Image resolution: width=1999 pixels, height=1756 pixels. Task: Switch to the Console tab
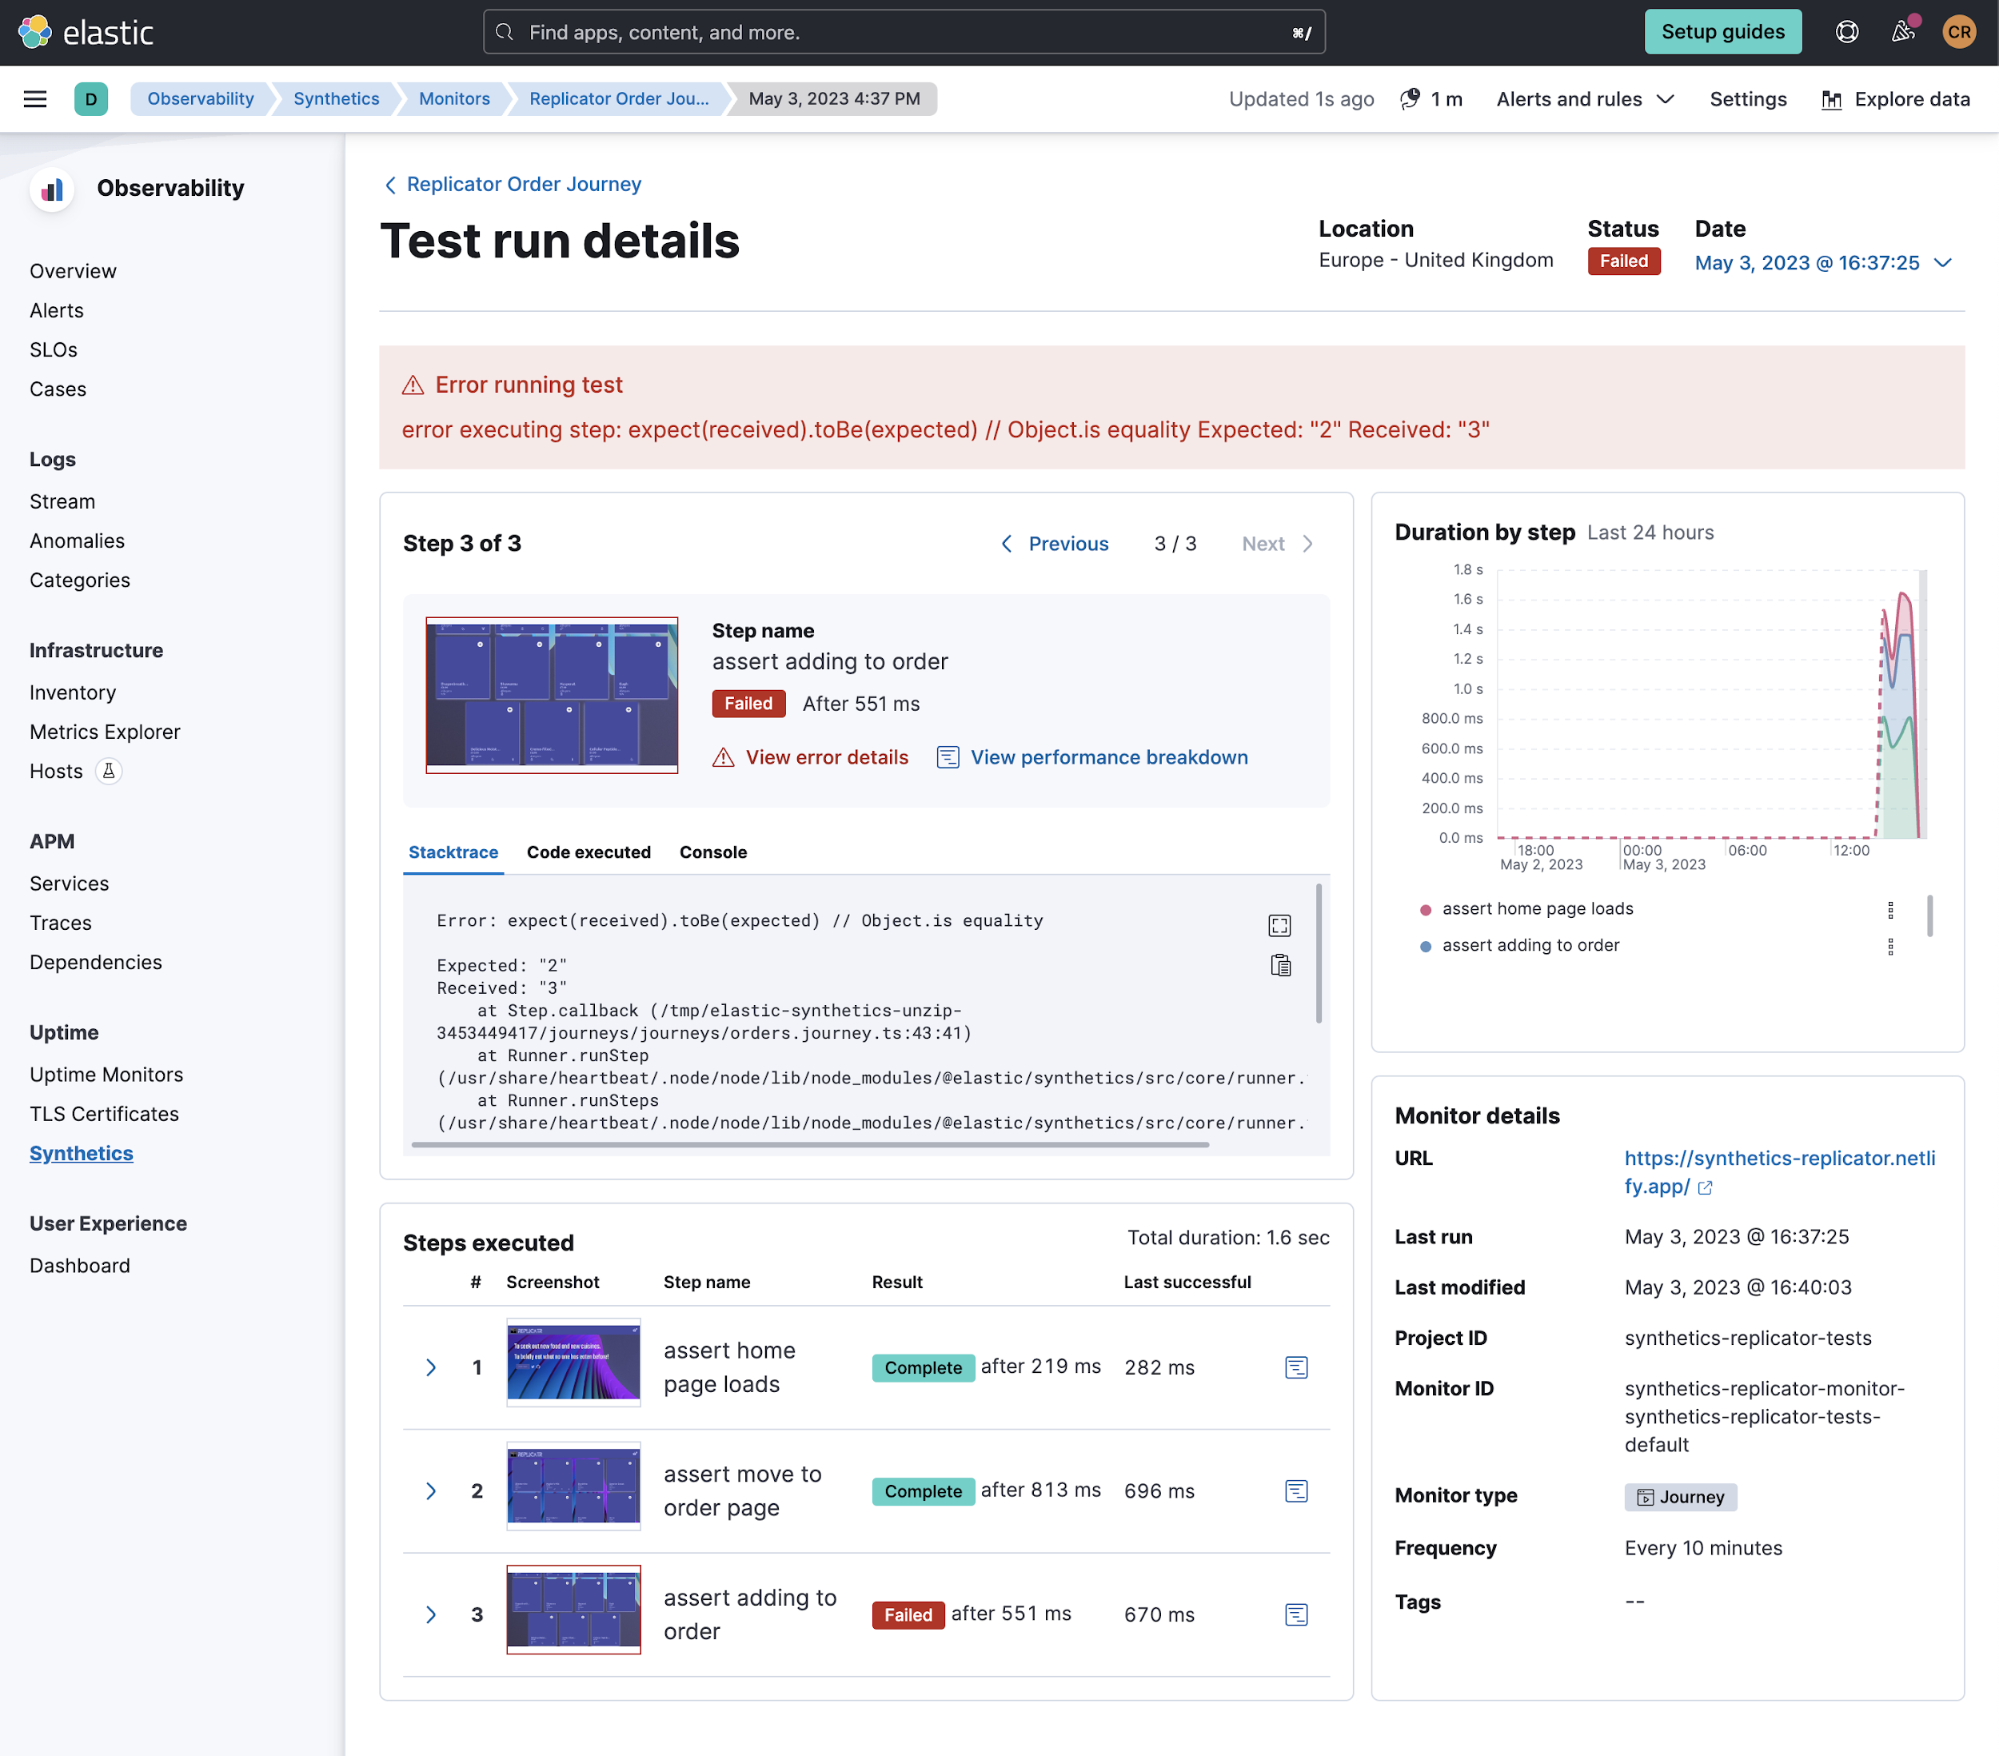pyautogui.click(x=713, y=852)
